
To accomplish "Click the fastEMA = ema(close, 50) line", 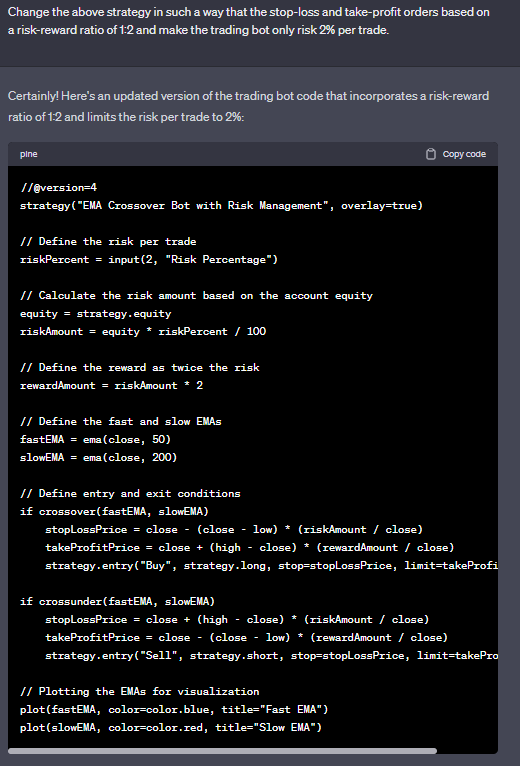I will point(95,440).
